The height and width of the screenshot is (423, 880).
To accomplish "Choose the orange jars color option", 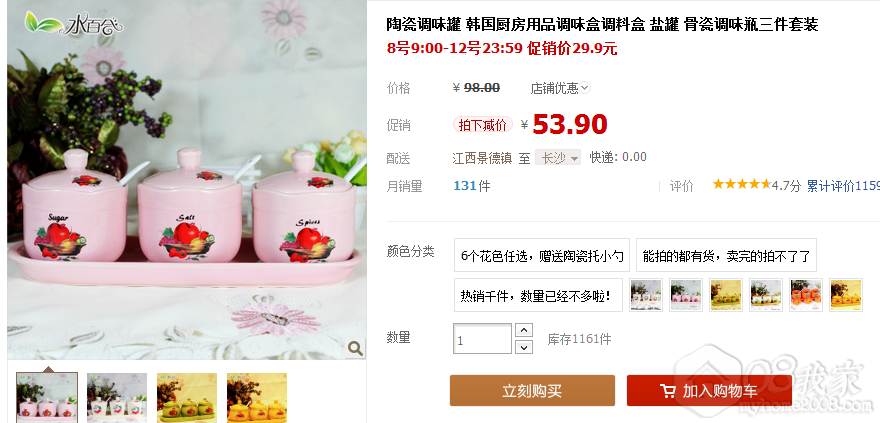I will 806,295.
